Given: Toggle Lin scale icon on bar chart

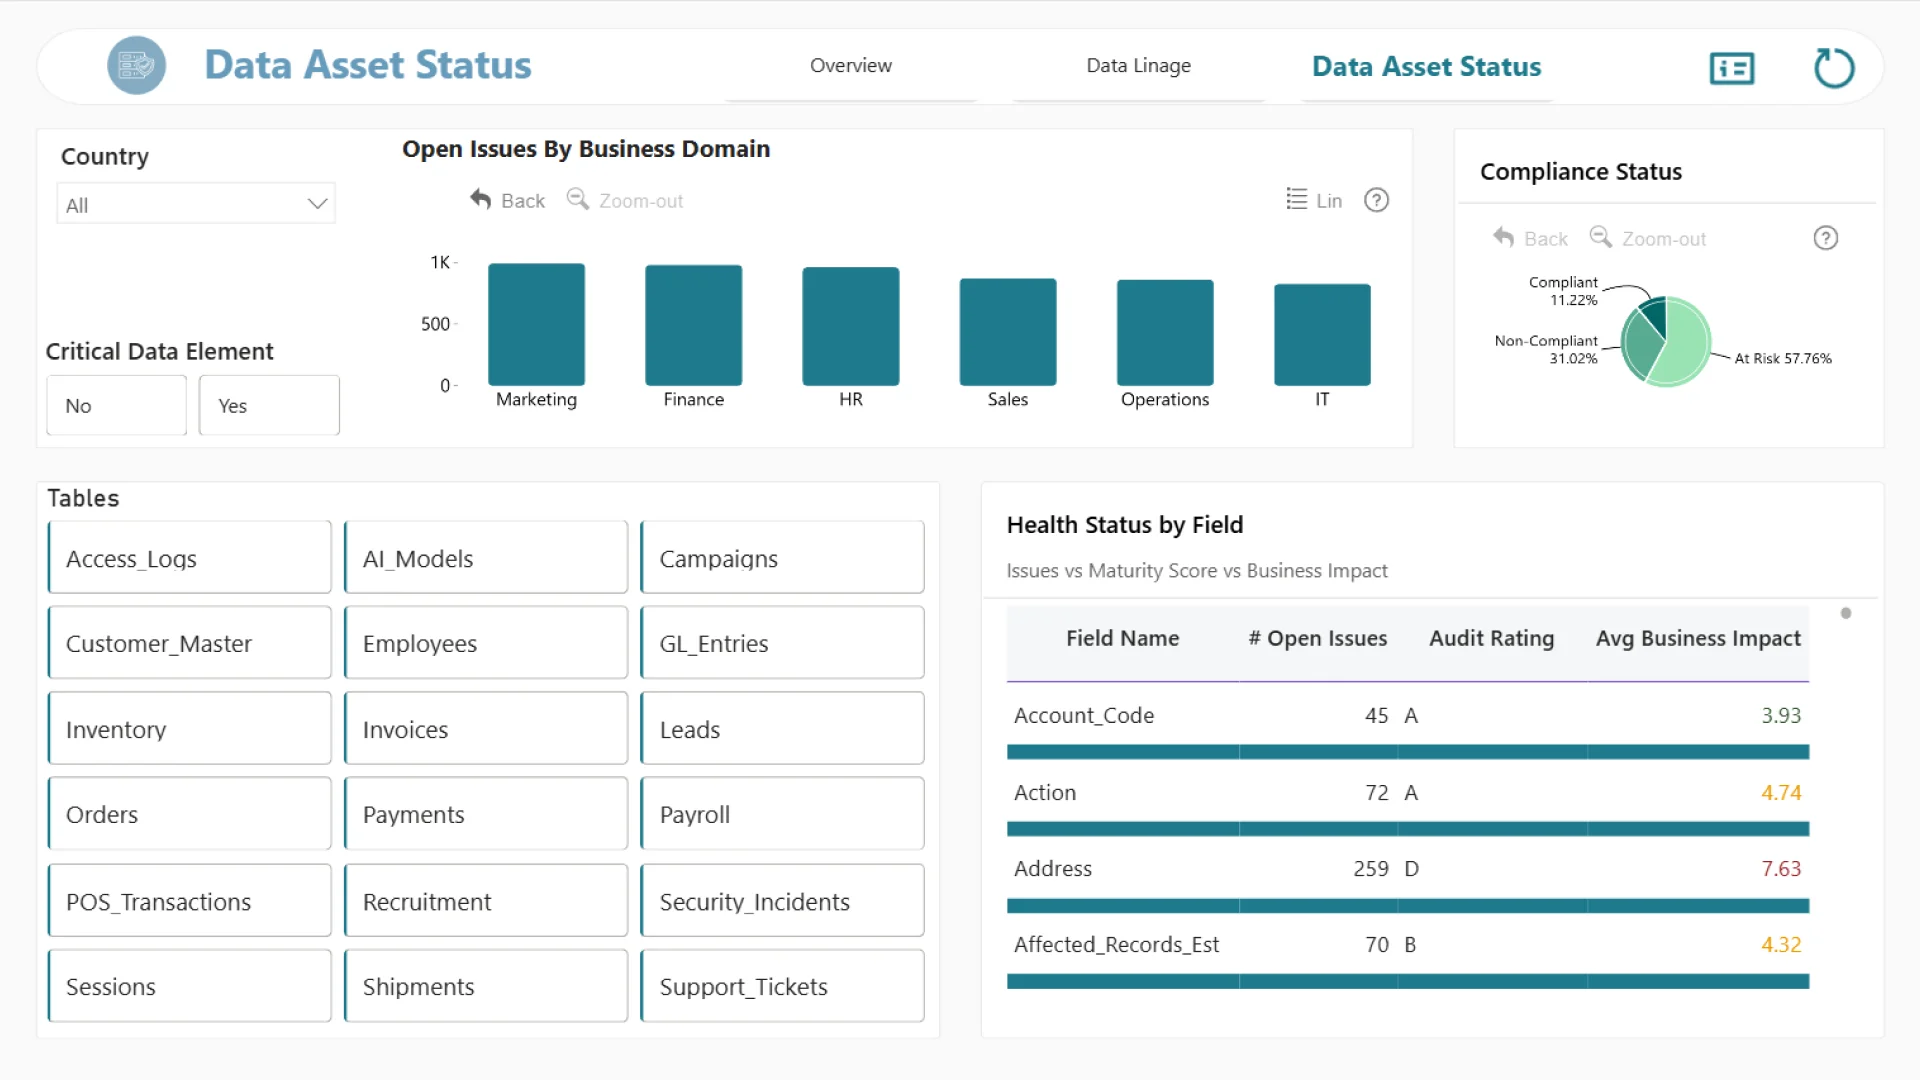Looking at the screenshot, I should [1297, 200].
